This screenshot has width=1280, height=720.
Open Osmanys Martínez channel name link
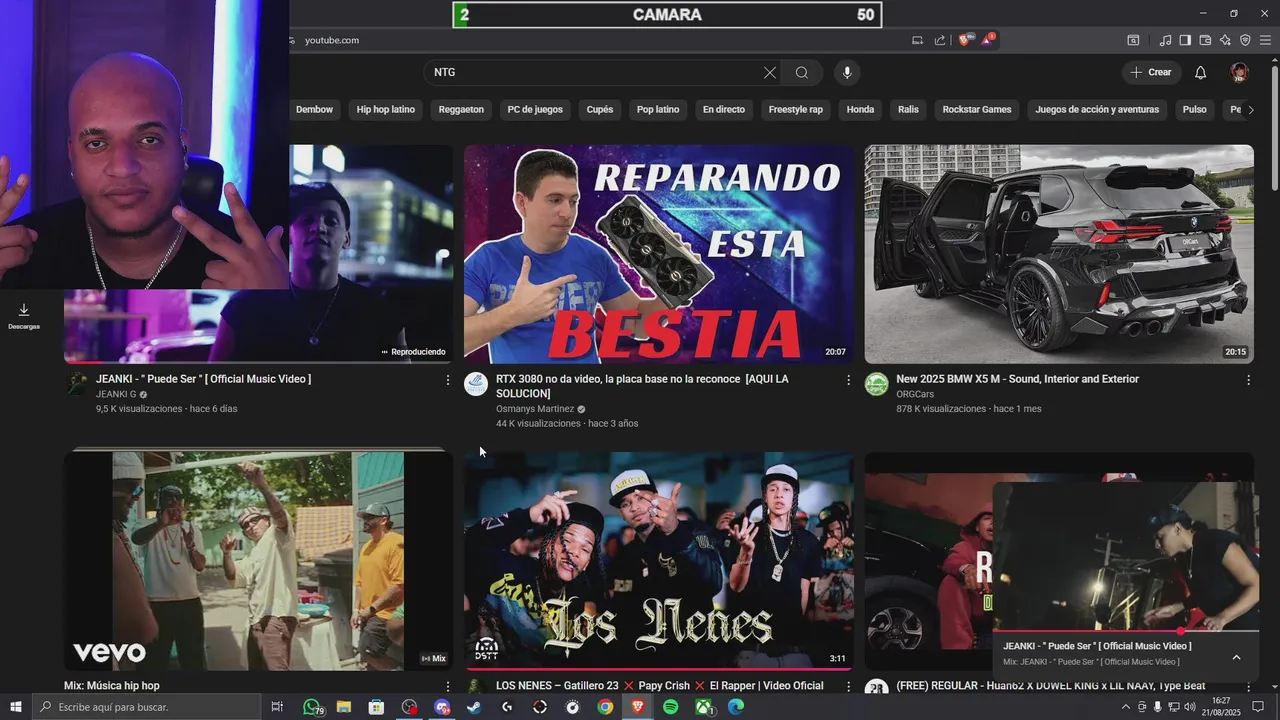(x=535, y=409)
